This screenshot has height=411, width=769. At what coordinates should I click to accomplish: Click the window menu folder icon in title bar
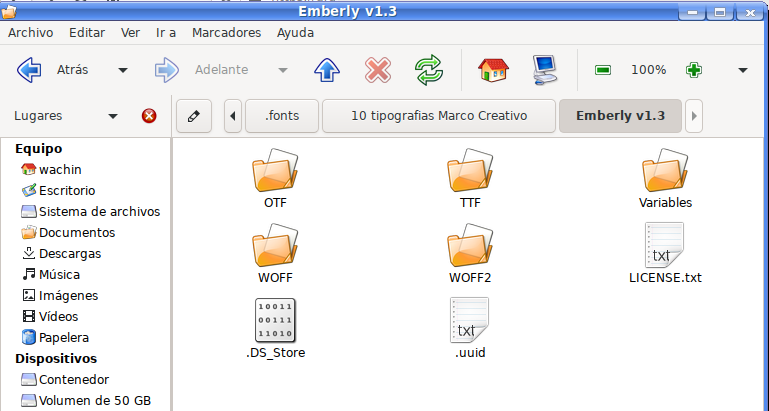coord(9,12)
